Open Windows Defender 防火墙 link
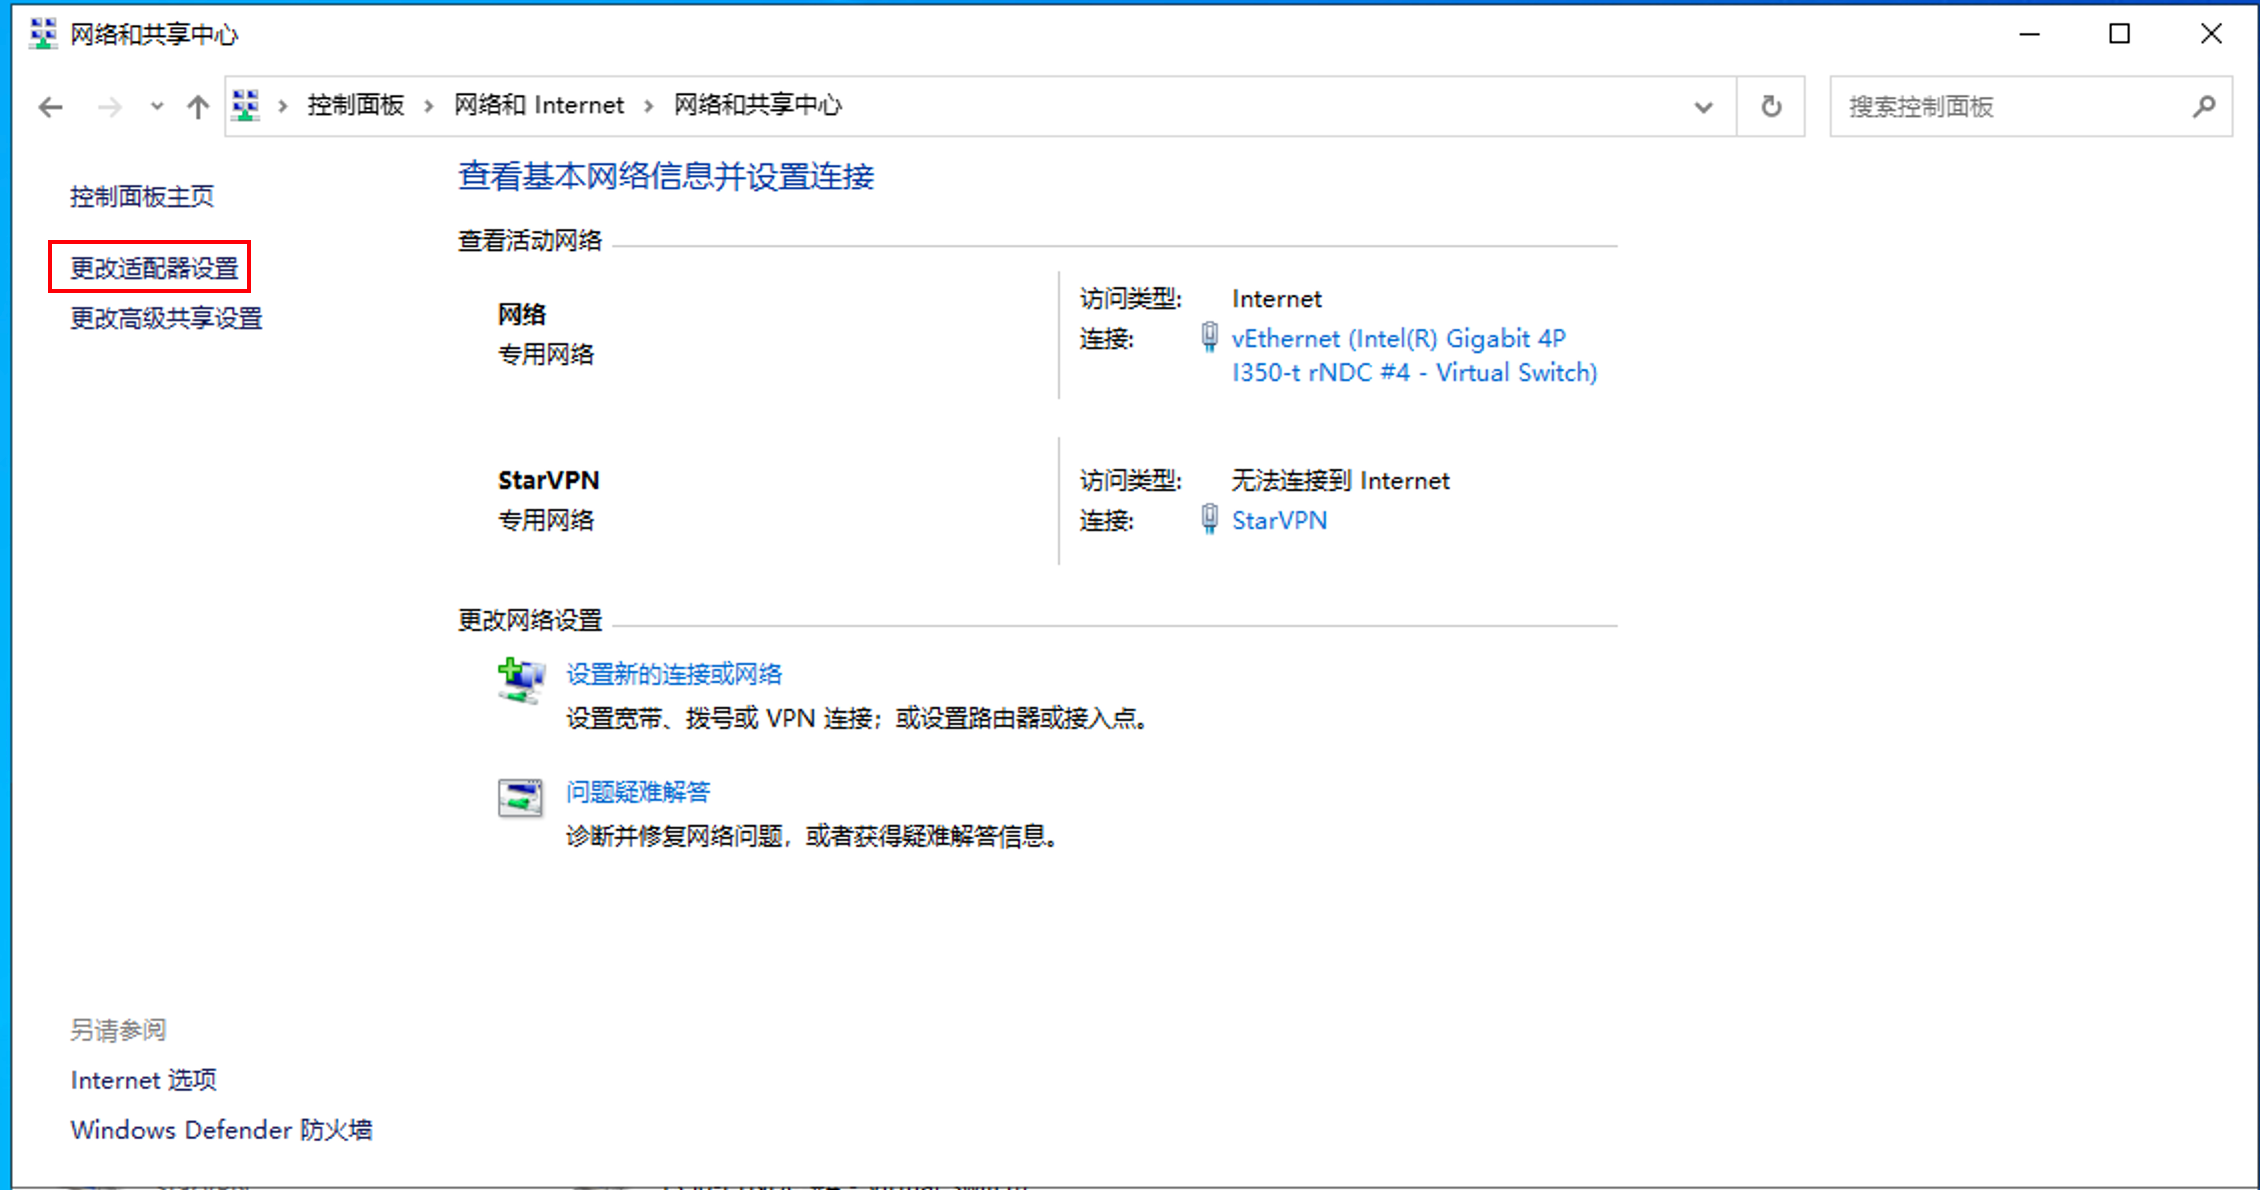This screenshot has height=1190, width=2260. [221, 1129]
